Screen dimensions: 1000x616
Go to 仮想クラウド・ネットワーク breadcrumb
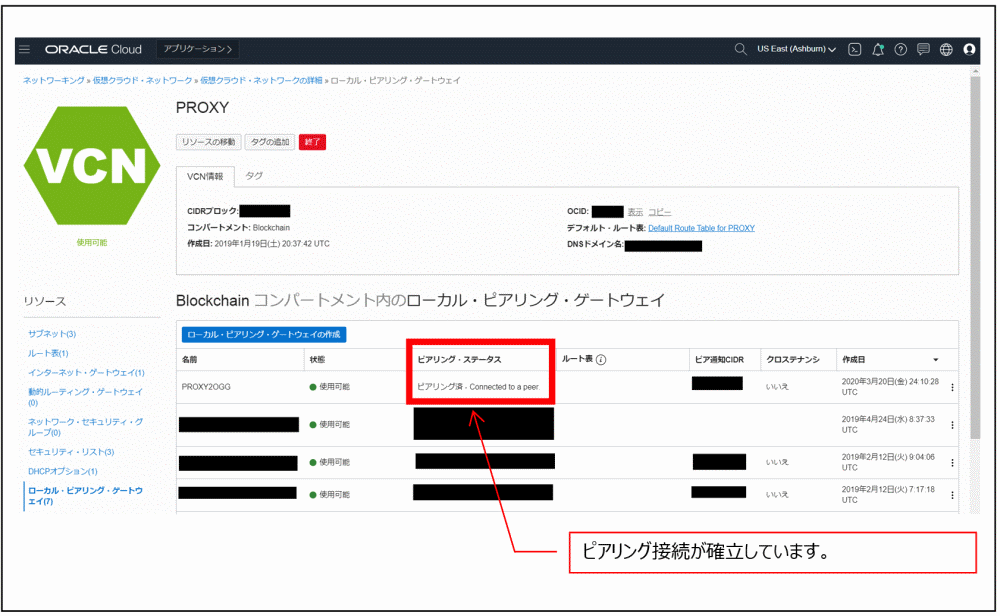[142, 80]
